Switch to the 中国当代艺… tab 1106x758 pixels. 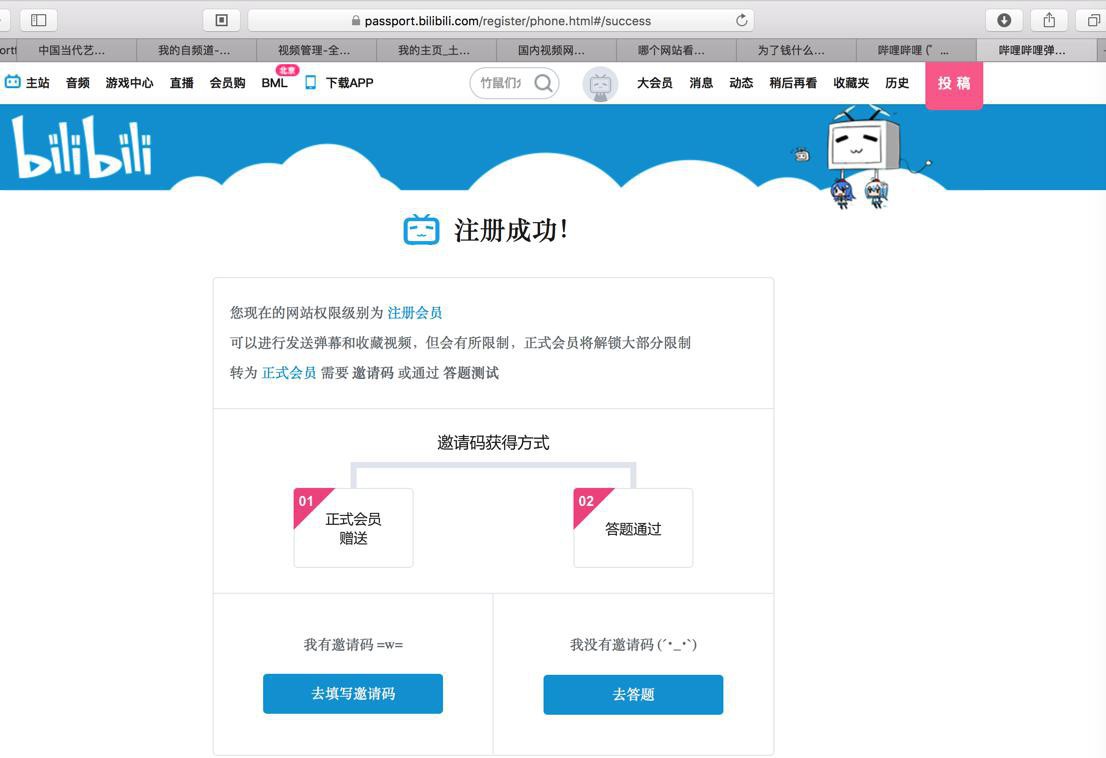coord(76,50)
